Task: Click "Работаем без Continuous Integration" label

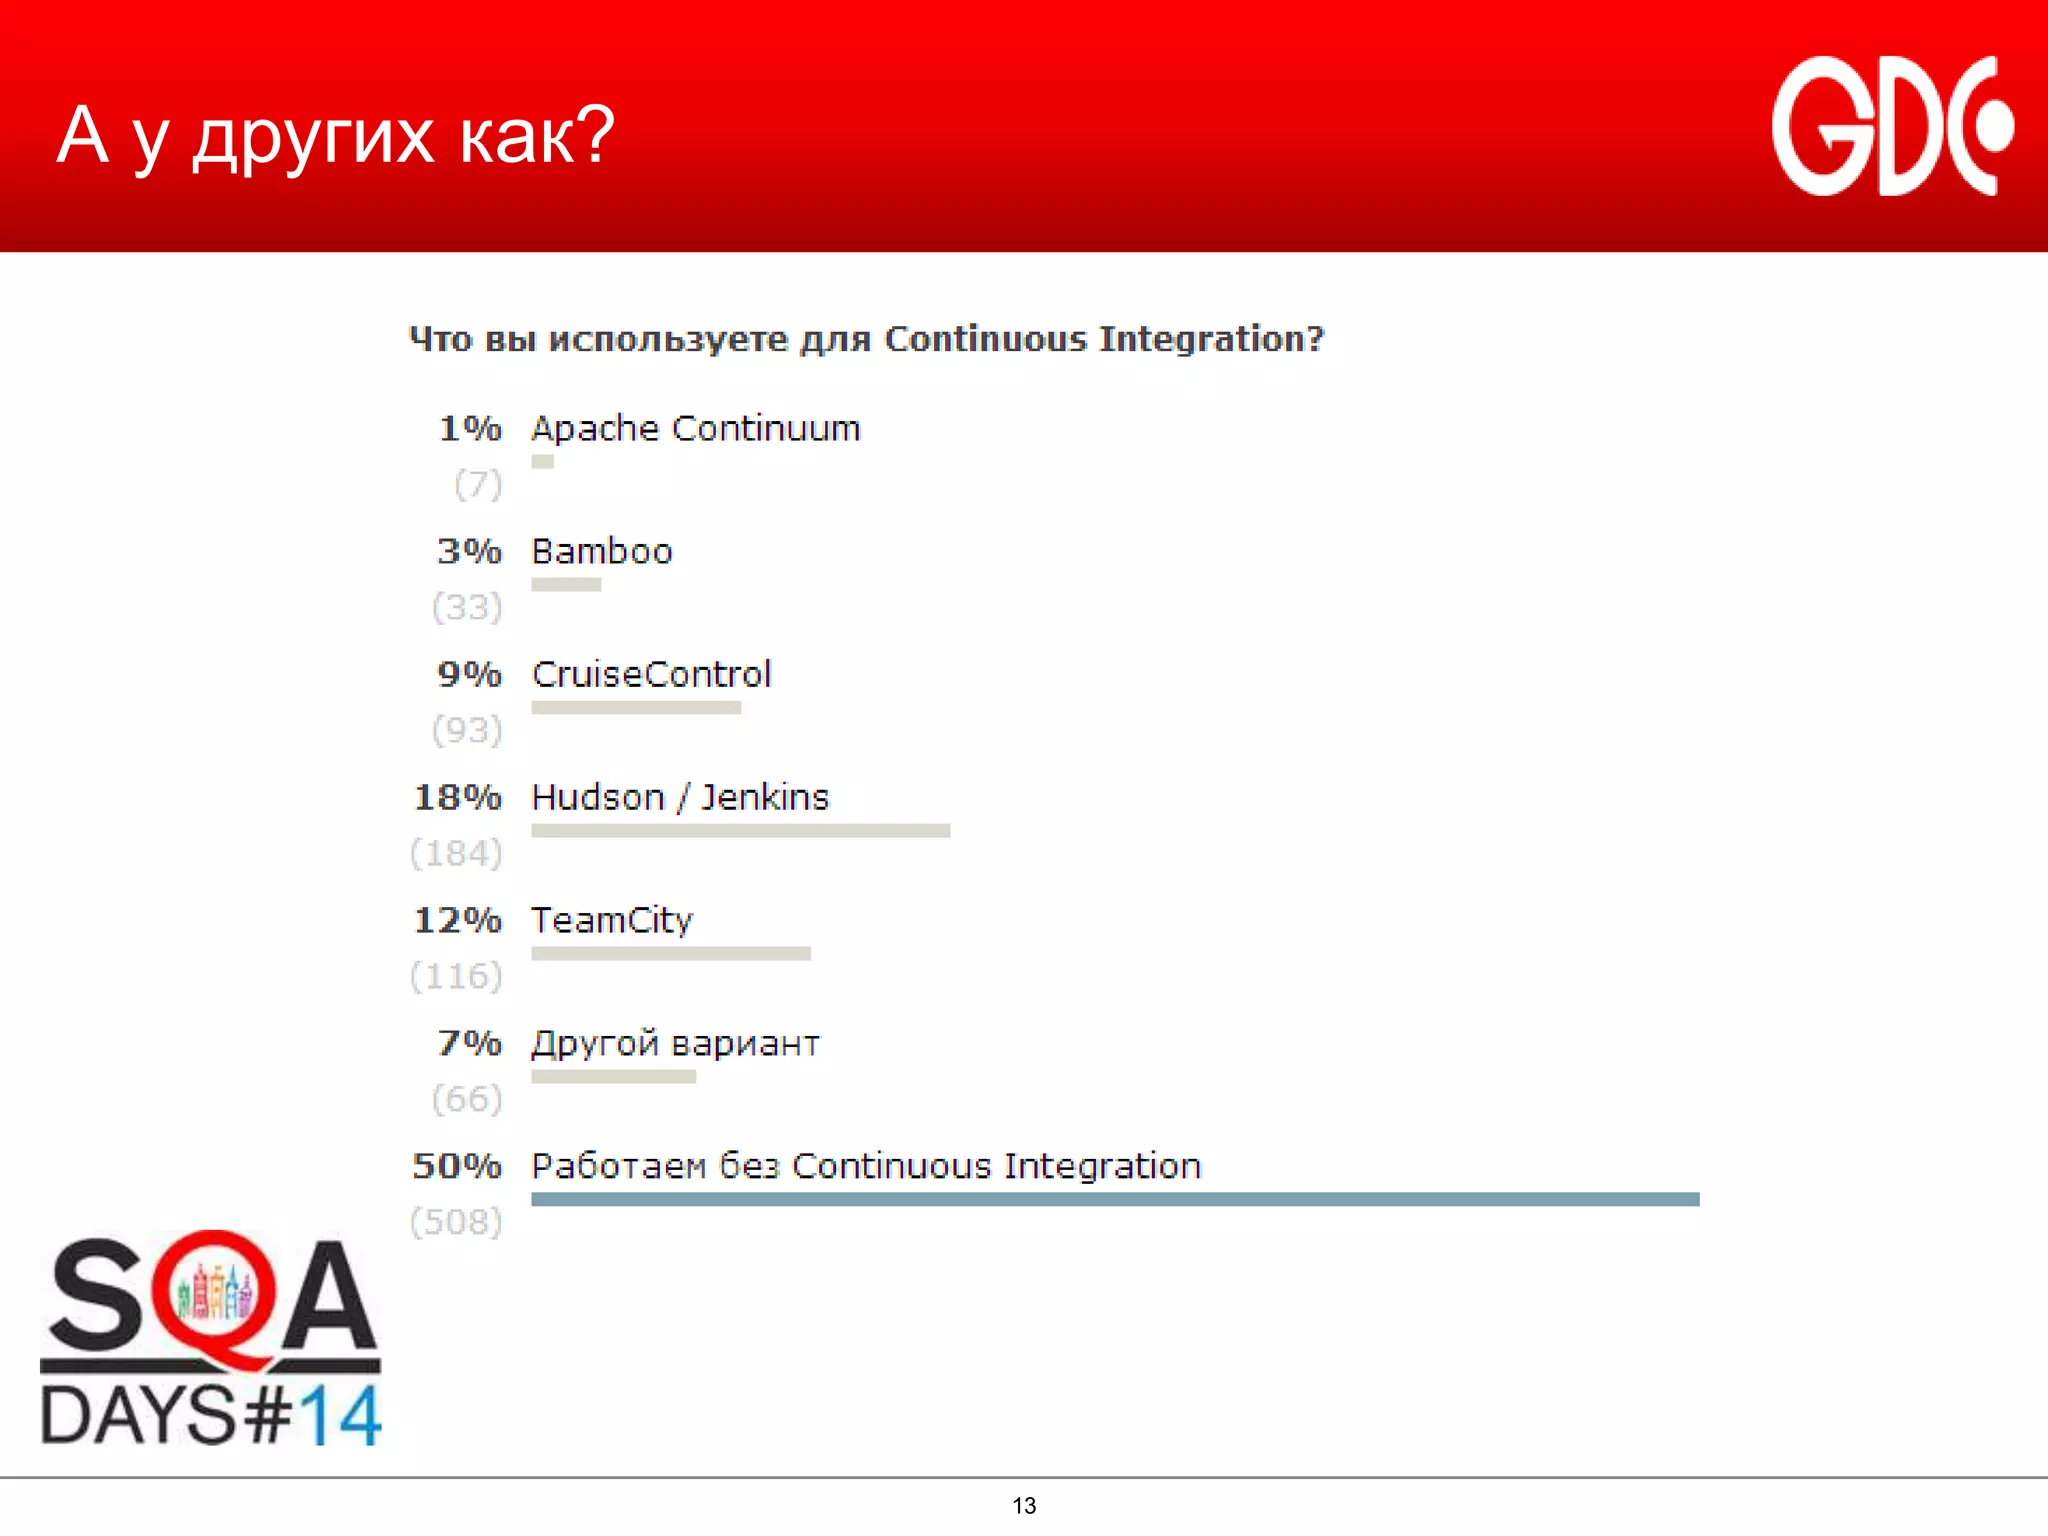Action: (866, 1166)
